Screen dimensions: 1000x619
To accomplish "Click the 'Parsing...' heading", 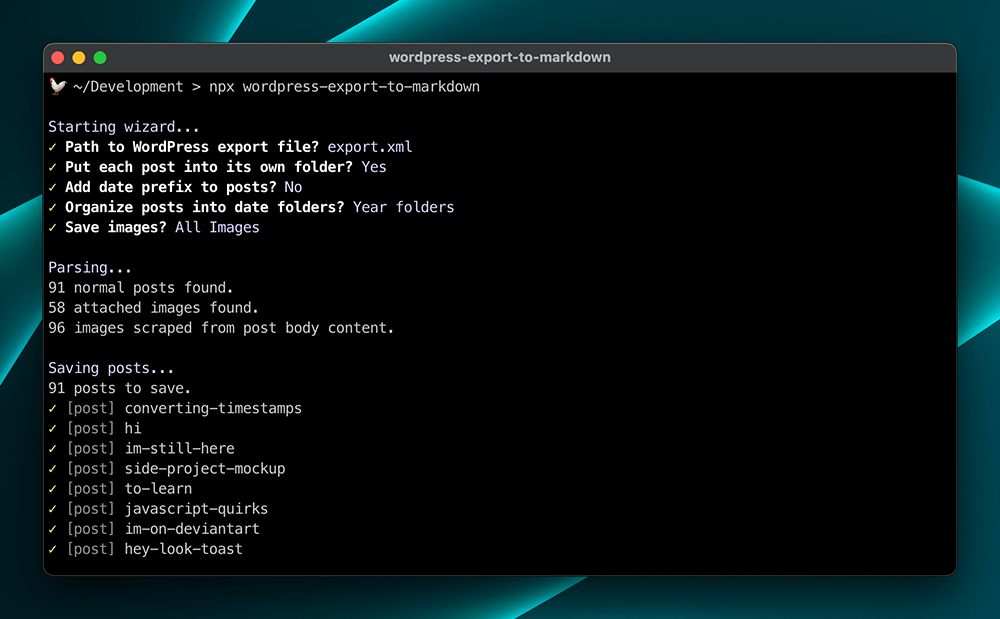I will coord(90,268).
